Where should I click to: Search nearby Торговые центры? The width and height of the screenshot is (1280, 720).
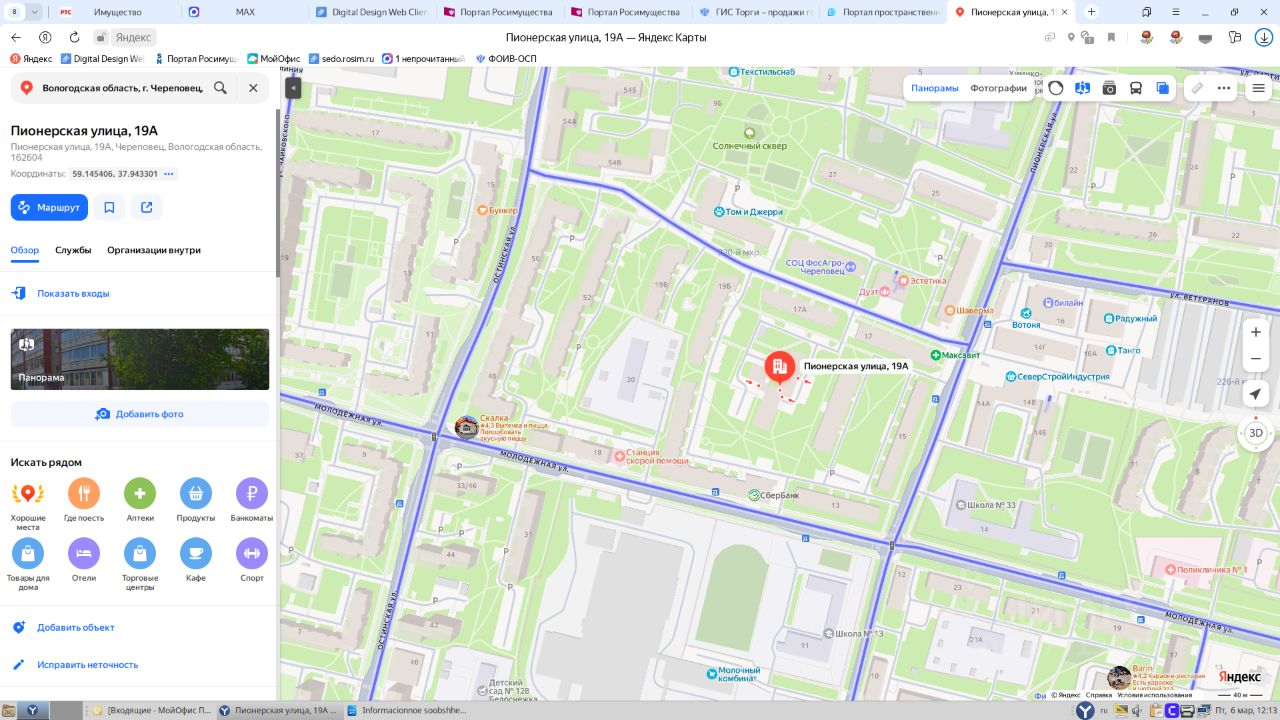(x=140, y=564)
